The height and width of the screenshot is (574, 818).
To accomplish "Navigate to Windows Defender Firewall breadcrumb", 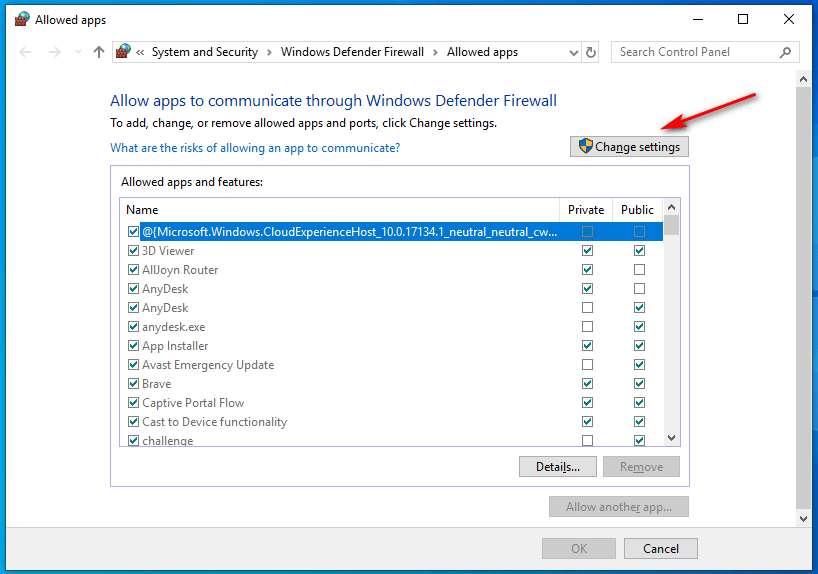I will coord(352,52).
